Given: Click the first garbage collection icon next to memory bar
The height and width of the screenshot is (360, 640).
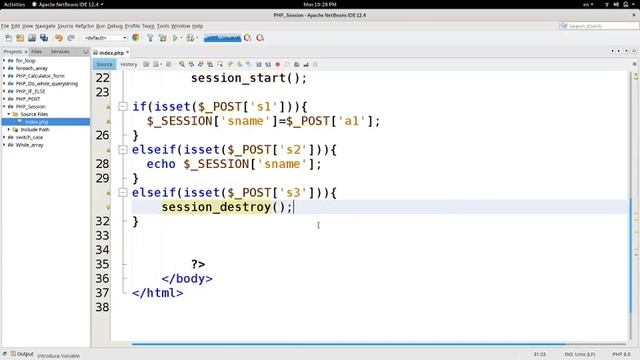Looking at the screenshot, I should 247,38.
